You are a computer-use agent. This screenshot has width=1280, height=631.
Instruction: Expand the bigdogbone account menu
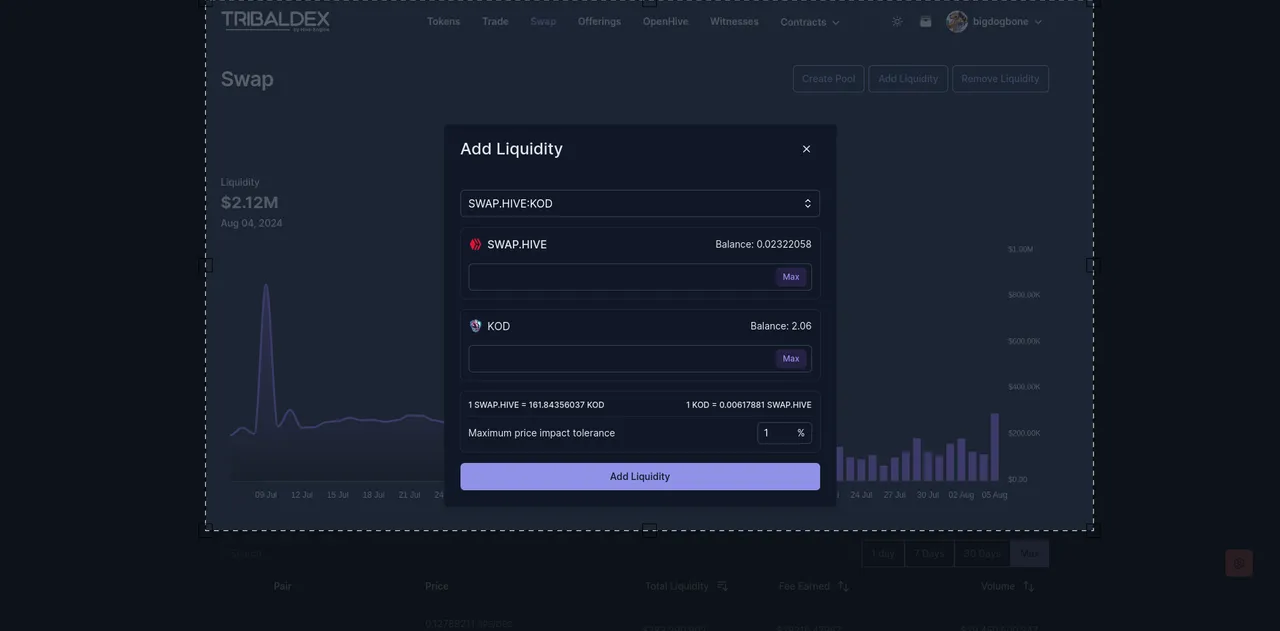[x=1007, y=21]
